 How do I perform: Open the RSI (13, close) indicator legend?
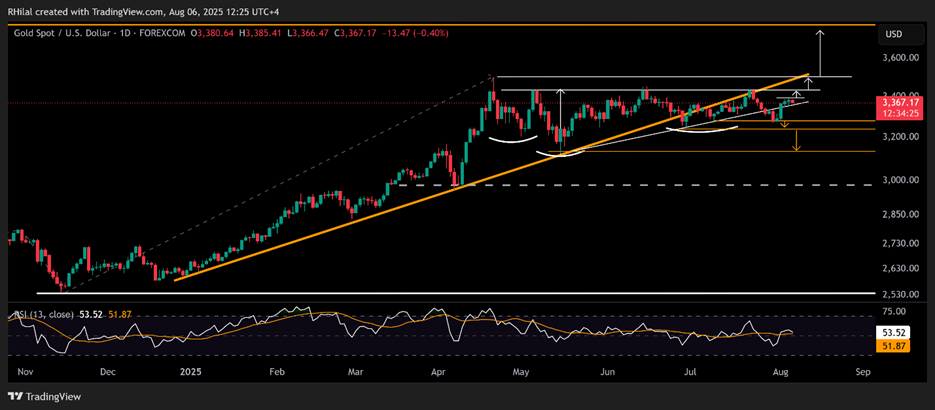pyautogui.click(x=40, y=315)
